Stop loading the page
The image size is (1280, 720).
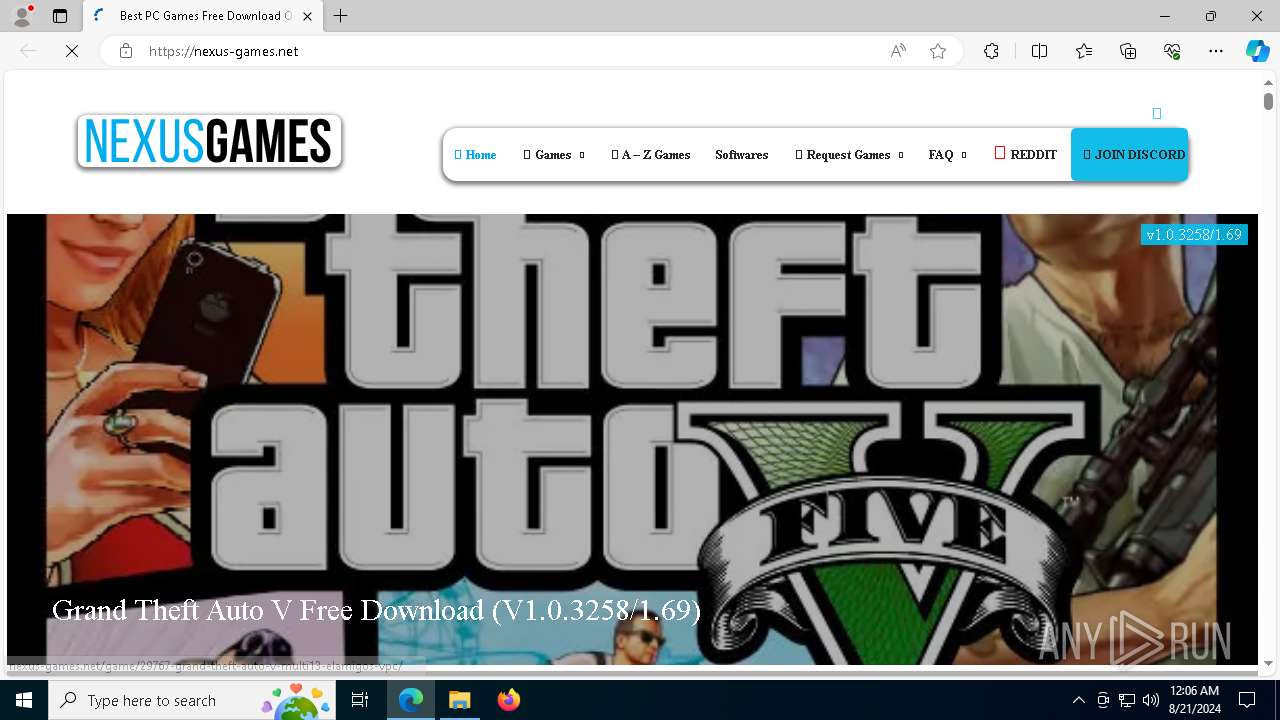[x=72, y=51]
